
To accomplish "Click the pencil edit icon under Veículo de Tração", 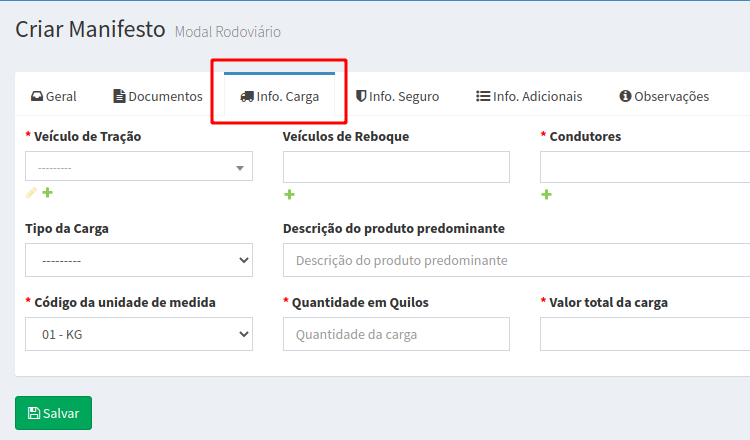I will coord(31,193).
